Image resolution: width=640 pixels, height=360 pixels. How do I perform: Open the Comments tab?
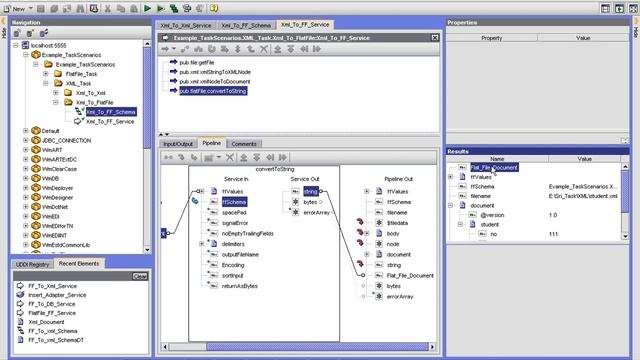pos(244,144)
